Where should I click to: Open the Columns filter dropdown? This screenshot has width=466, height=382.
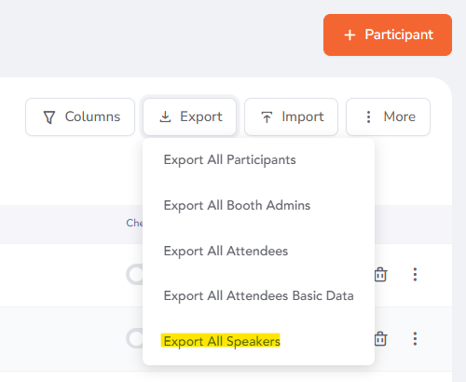80,117
